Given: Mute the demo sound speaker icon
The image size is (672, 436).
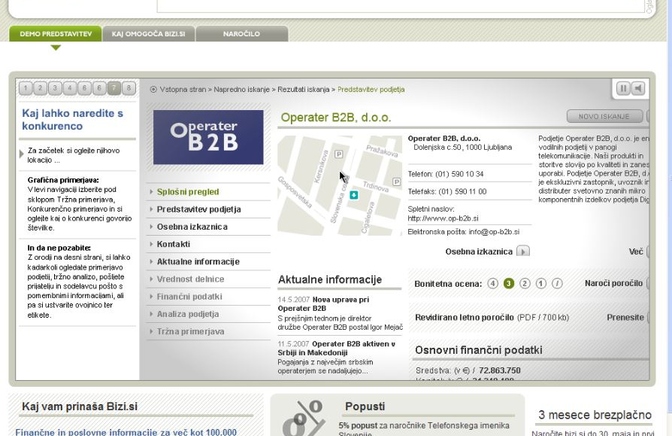Looking at the screenshot, I should pos(638,88).
